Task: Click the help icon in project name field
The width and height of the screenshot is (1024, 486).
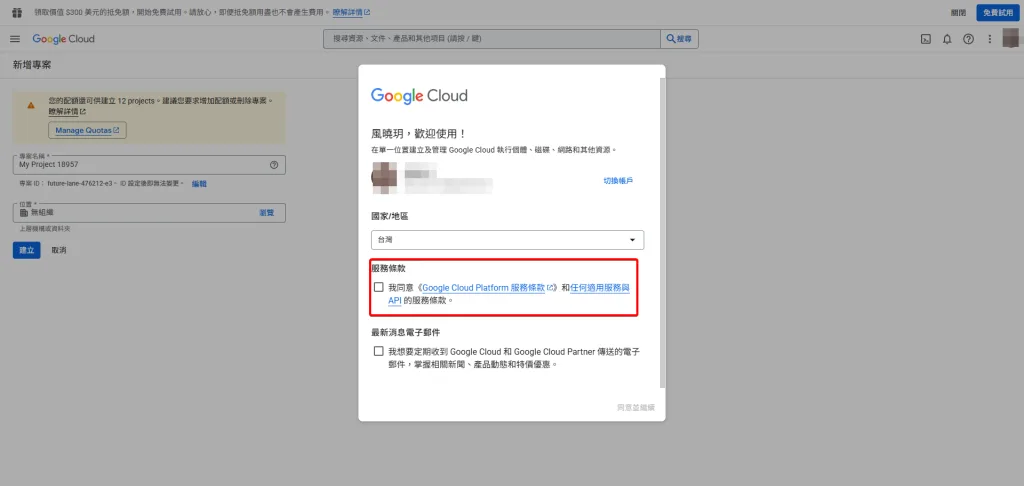Action: point(274,165)
